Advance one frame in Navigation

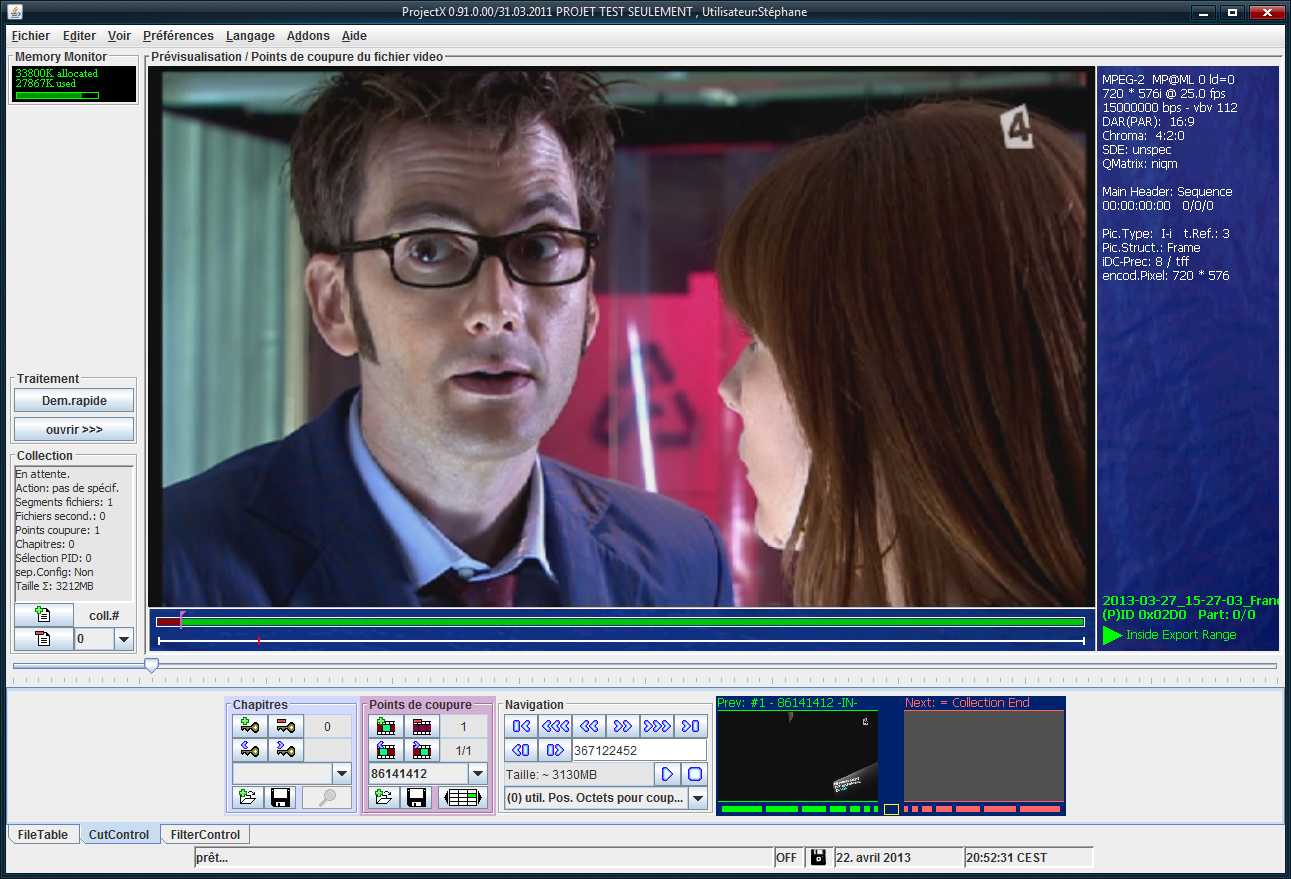555,750
